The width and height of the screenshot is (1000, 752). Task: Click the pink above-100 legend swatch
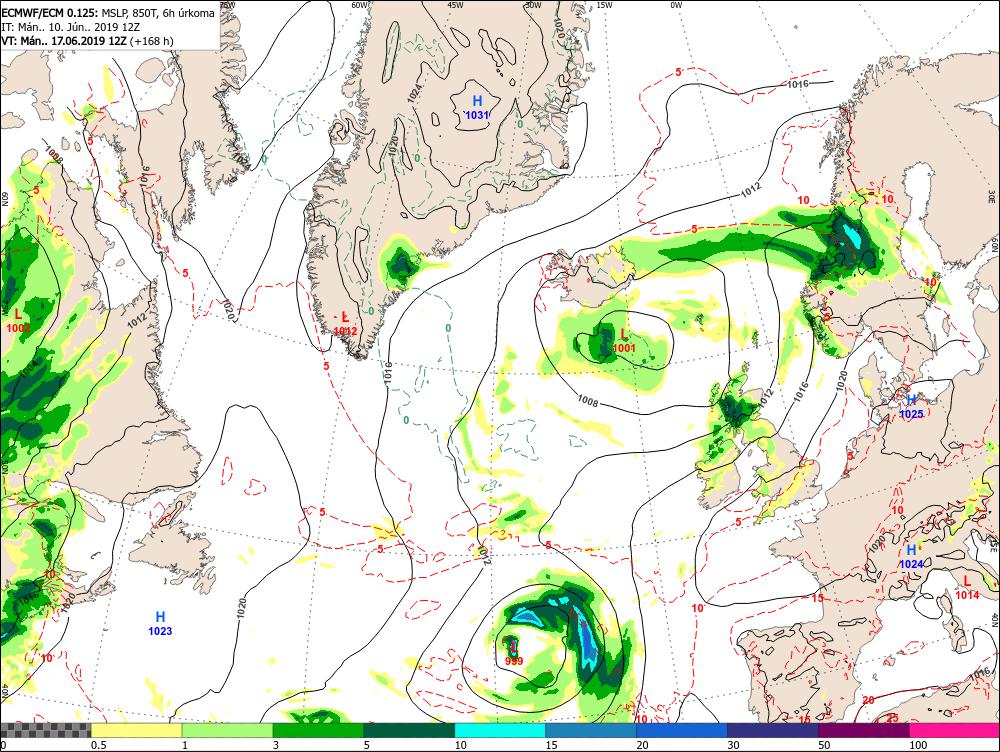955,730
